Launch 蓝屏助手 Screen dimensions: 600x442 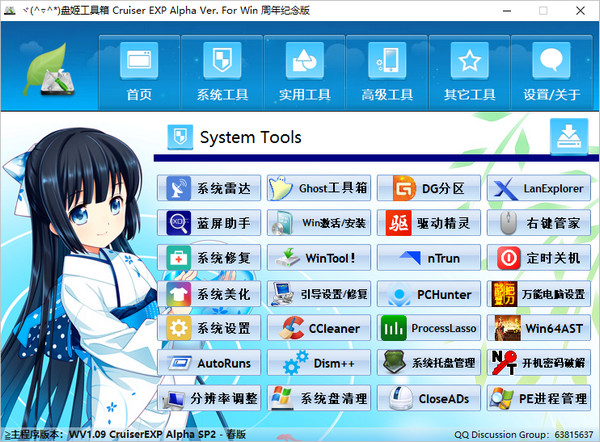click(x=209, y=223)
